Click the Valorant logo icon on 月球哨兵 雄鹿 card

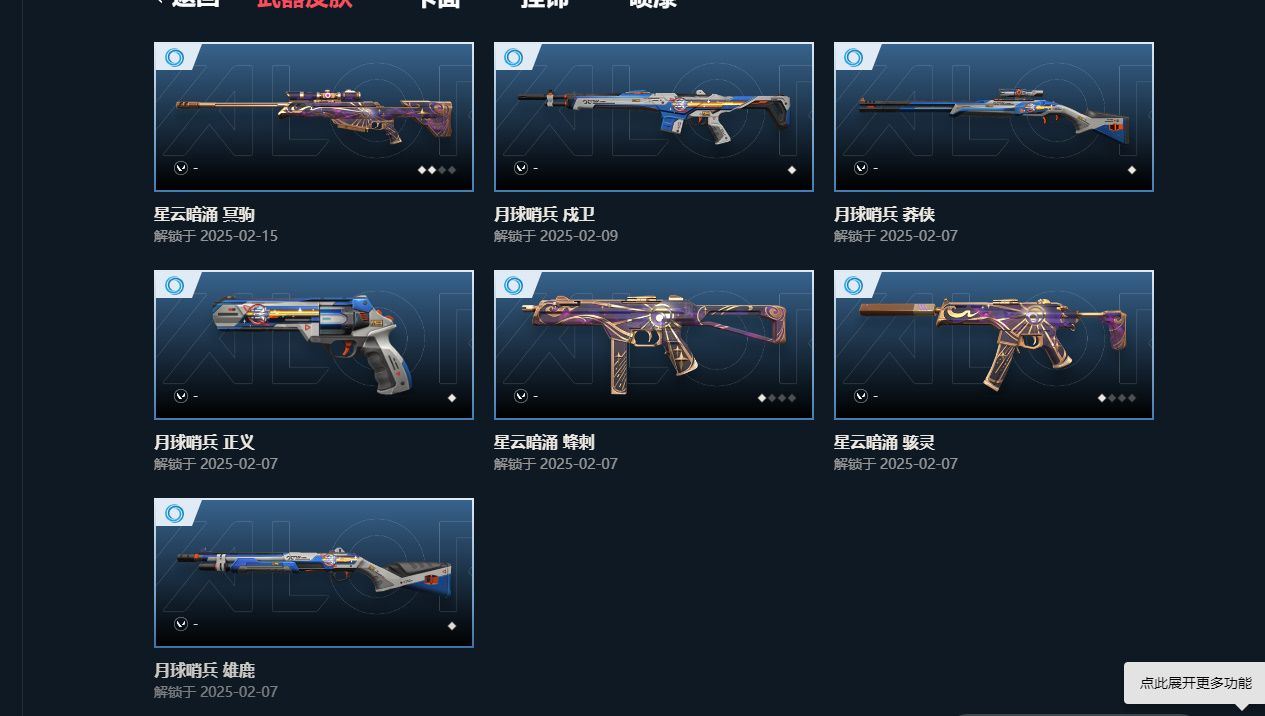181,624
